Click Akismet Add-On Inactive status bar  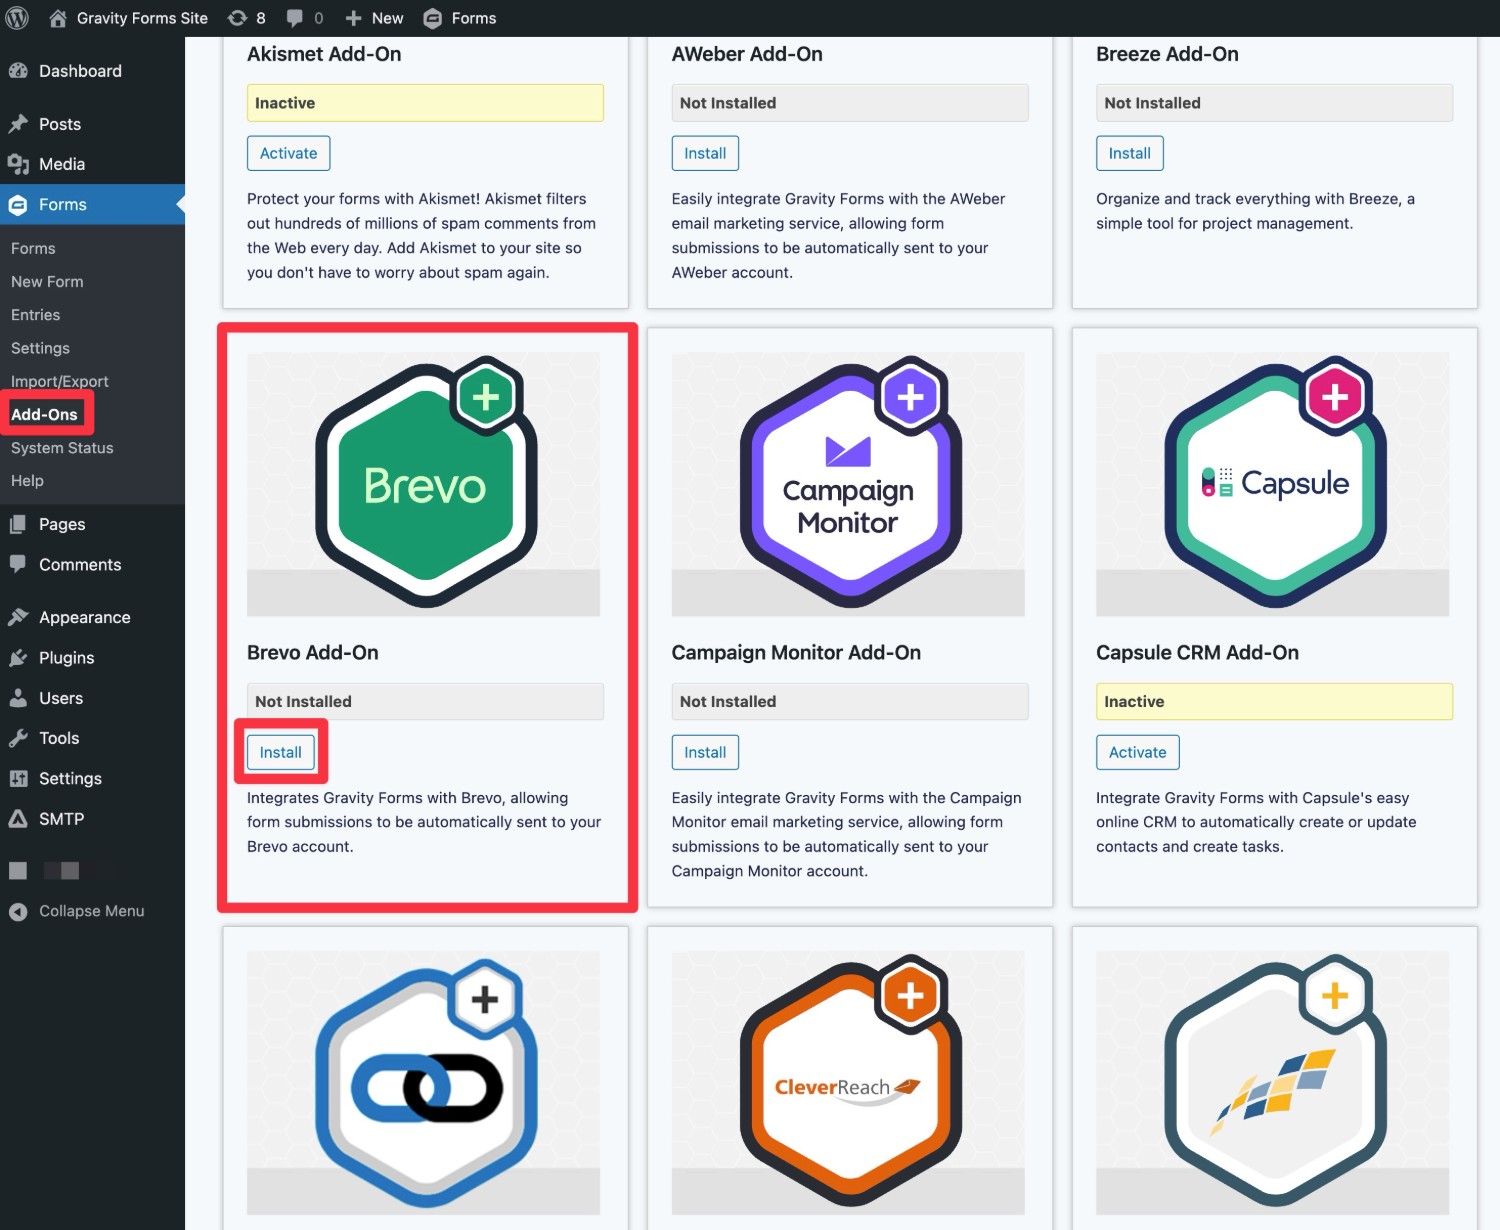point(425,103)
